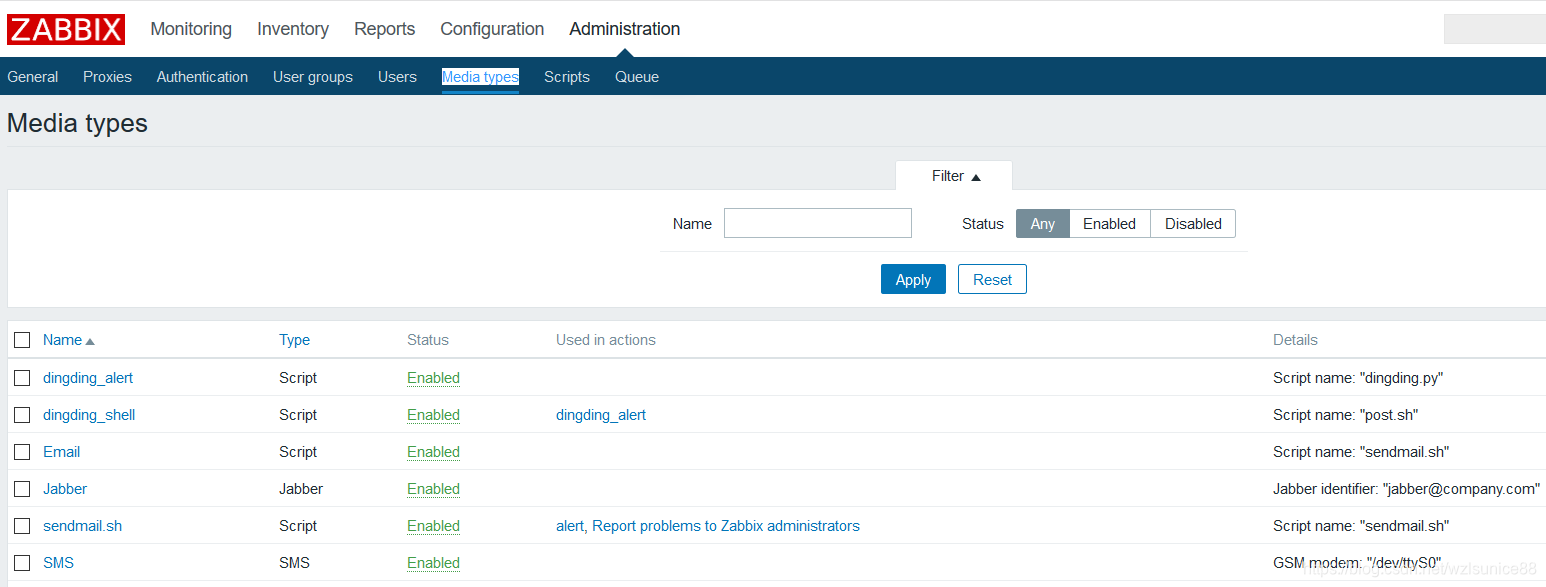Toggle Enabled status of Email
The image size is (1546, 587).
pyautogui.click(x=433, y=452)
